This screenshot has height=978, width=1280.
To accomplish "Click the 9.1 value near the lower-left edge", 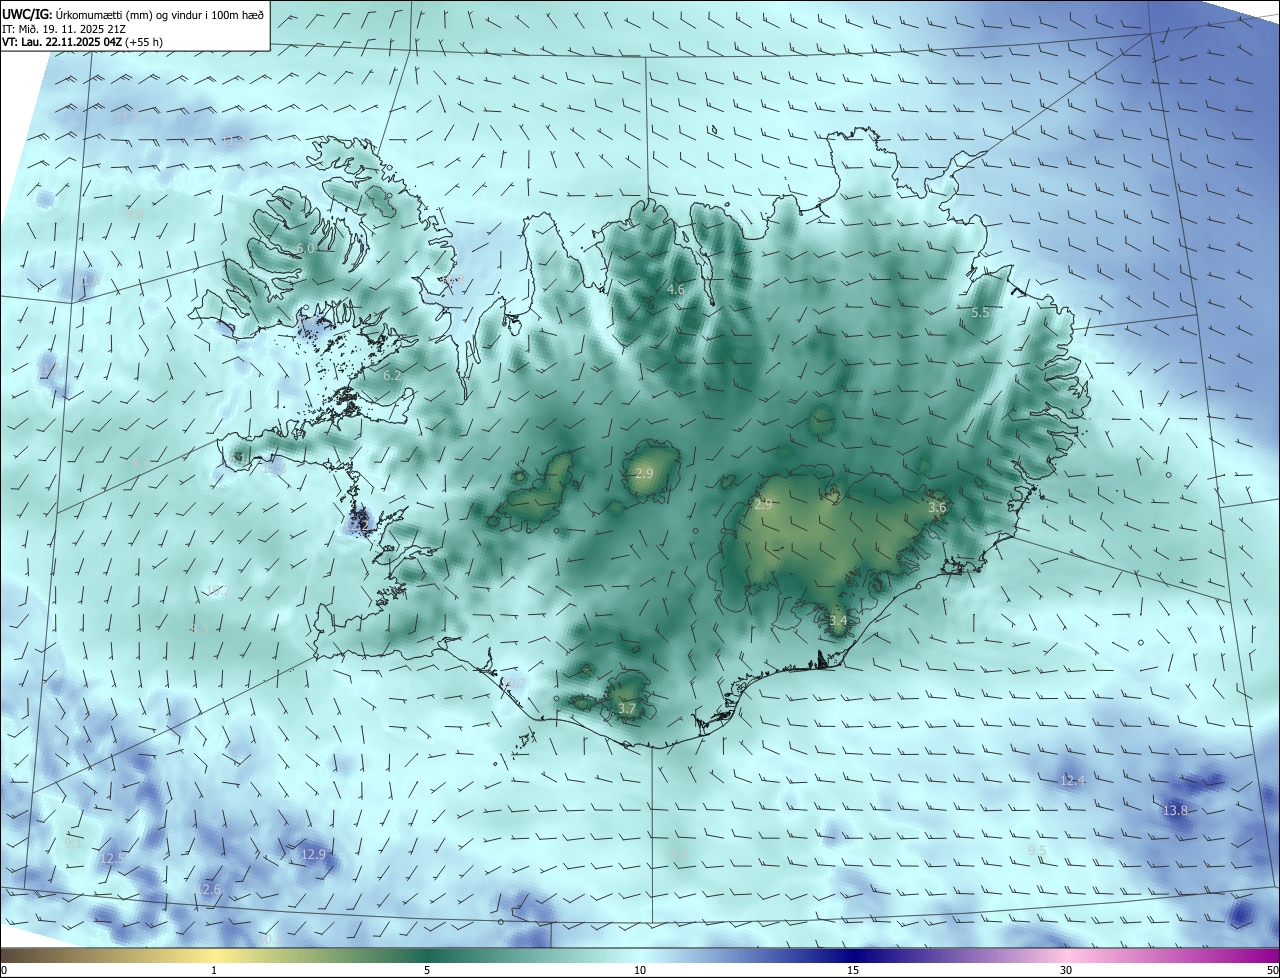I will click(72, 843).
